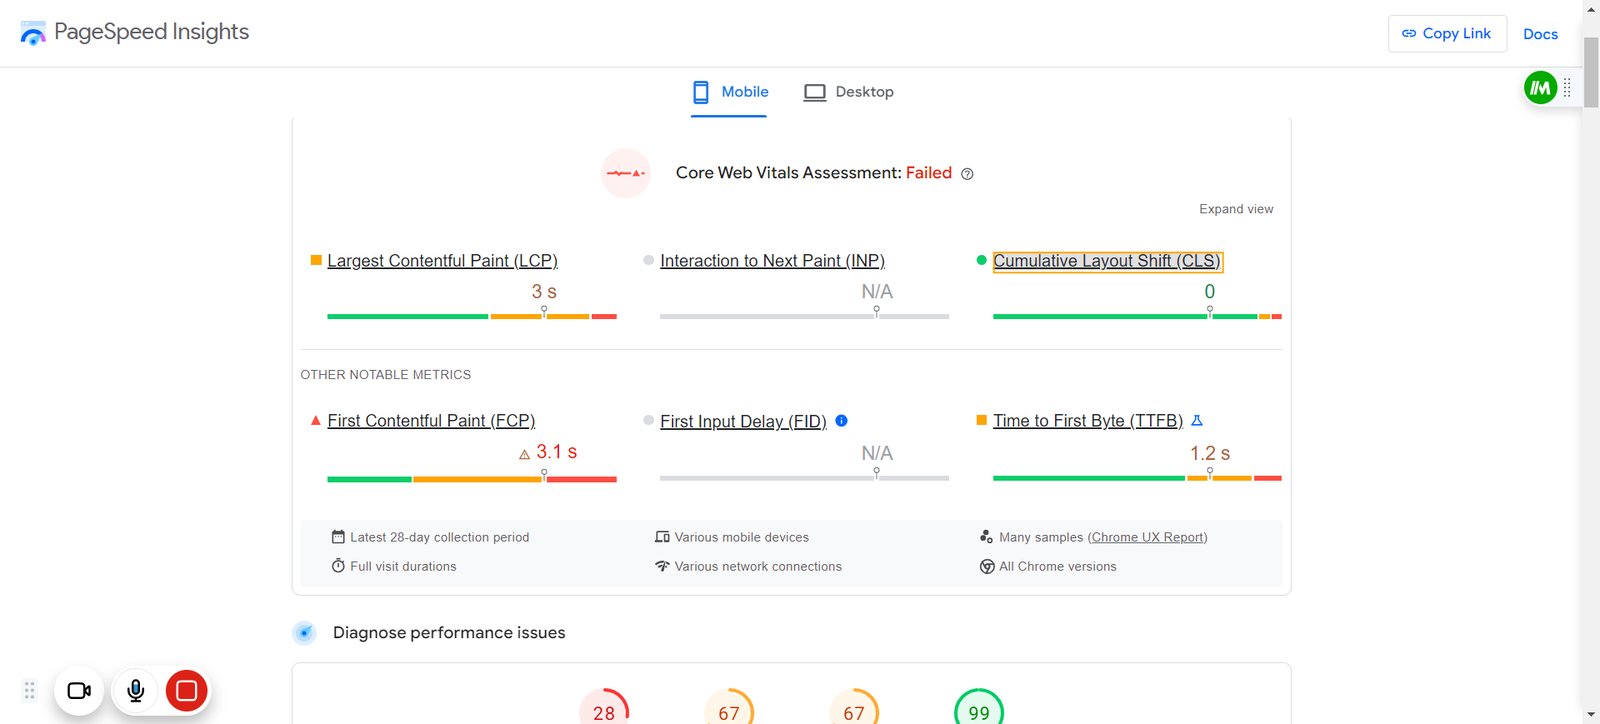Toggle the microphone in the recording toolbar

click(x=136, y=691)
